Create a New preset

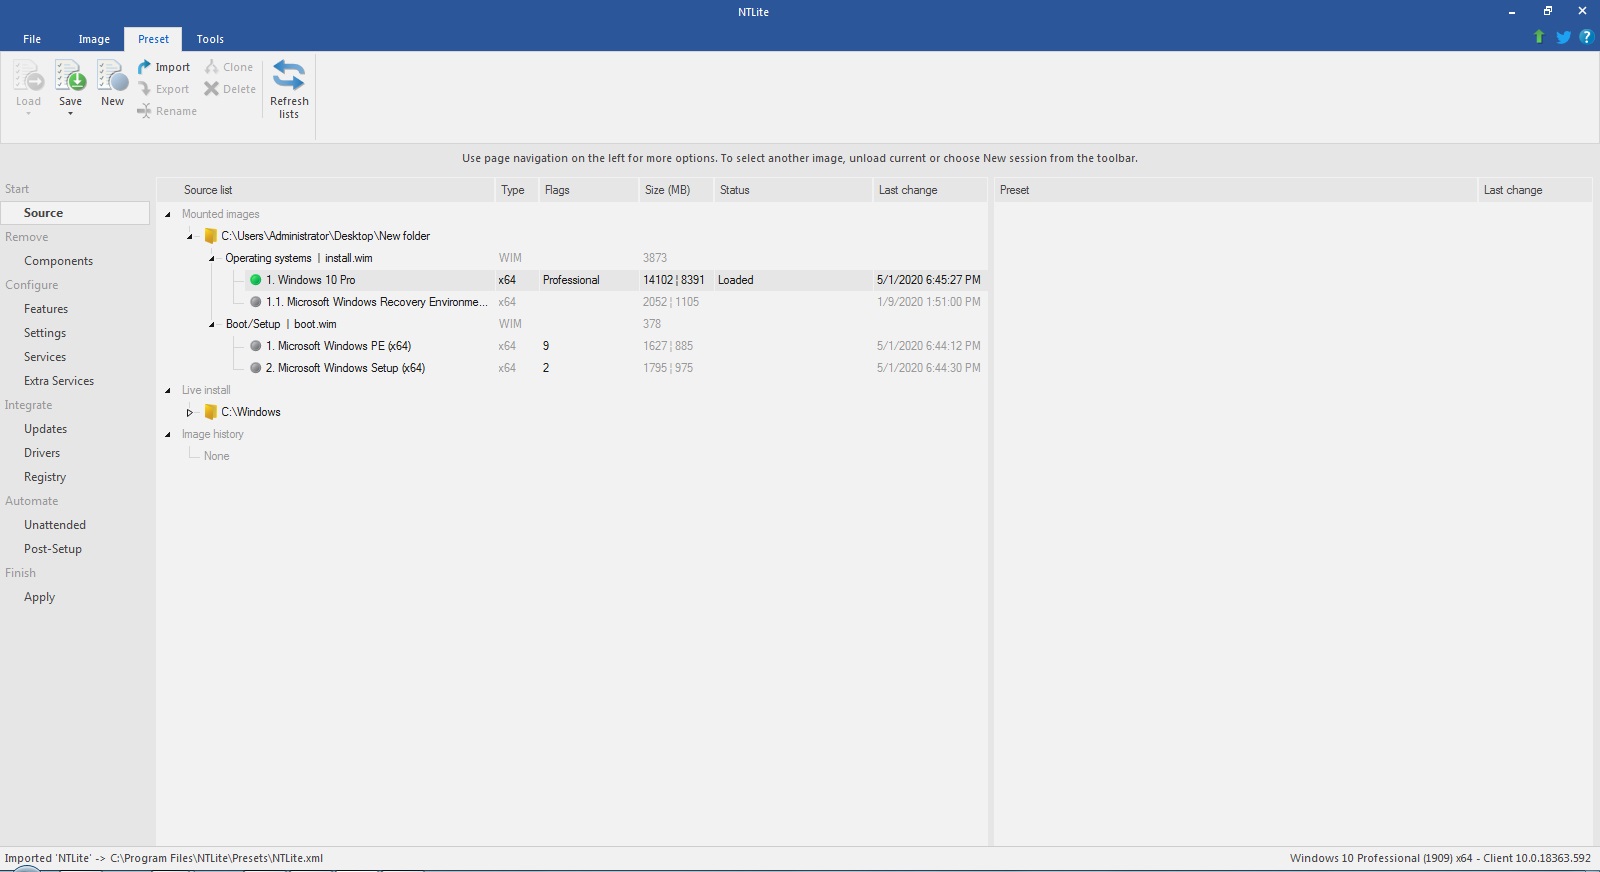[112, 83]
